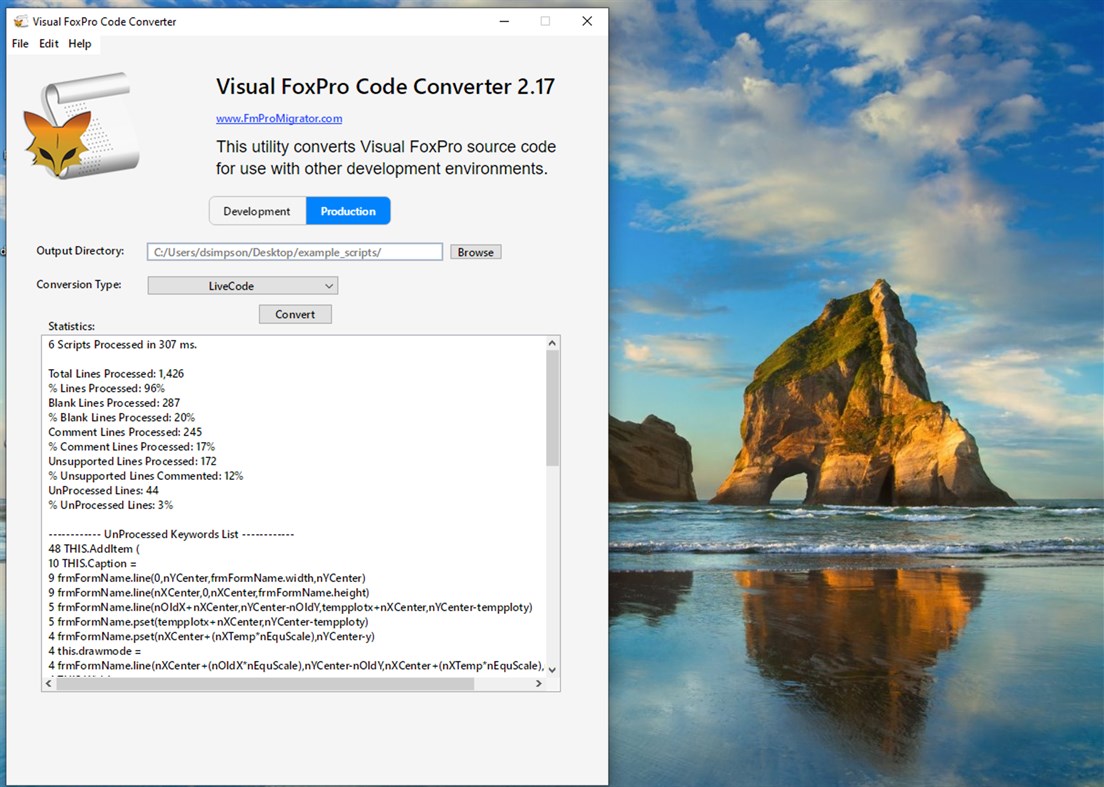Viewport: 1104px width, 787px height.
Task: Click the "6 Scripts Processed in 307 ms." line
Action: pyautogui.click(x=123, y=344)
